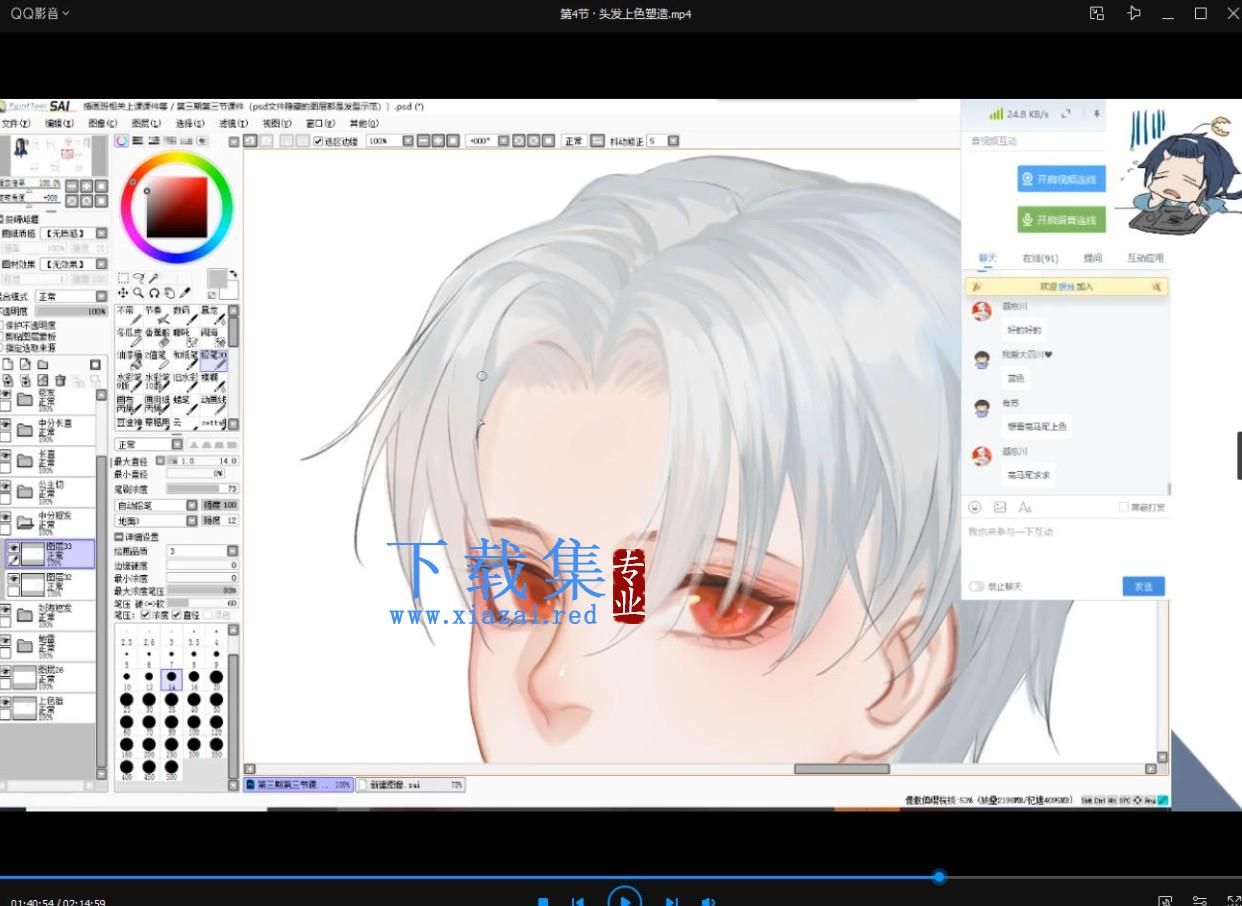Hide the 上色脸 layer
This screenshot has height=906, width=1242.
[5, 703]
